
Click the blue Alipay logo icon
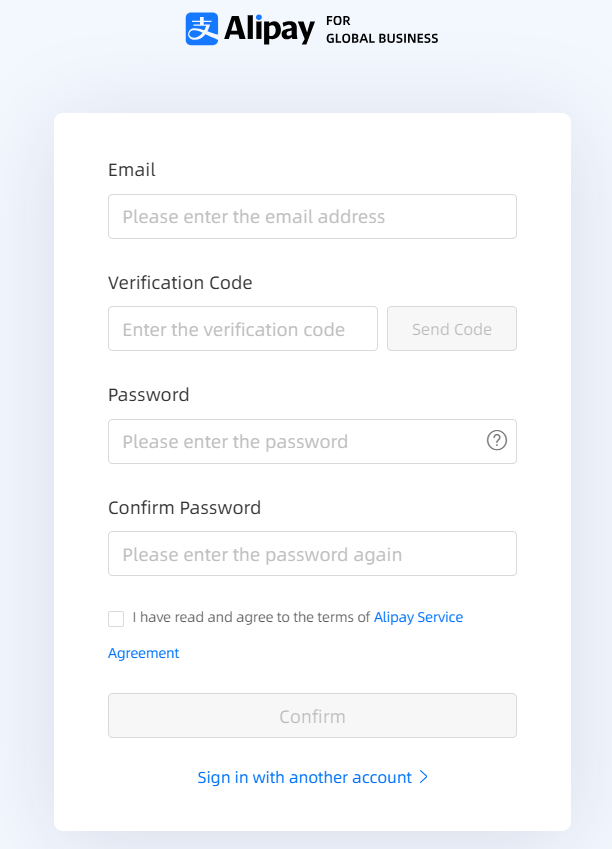coord(202,29)
